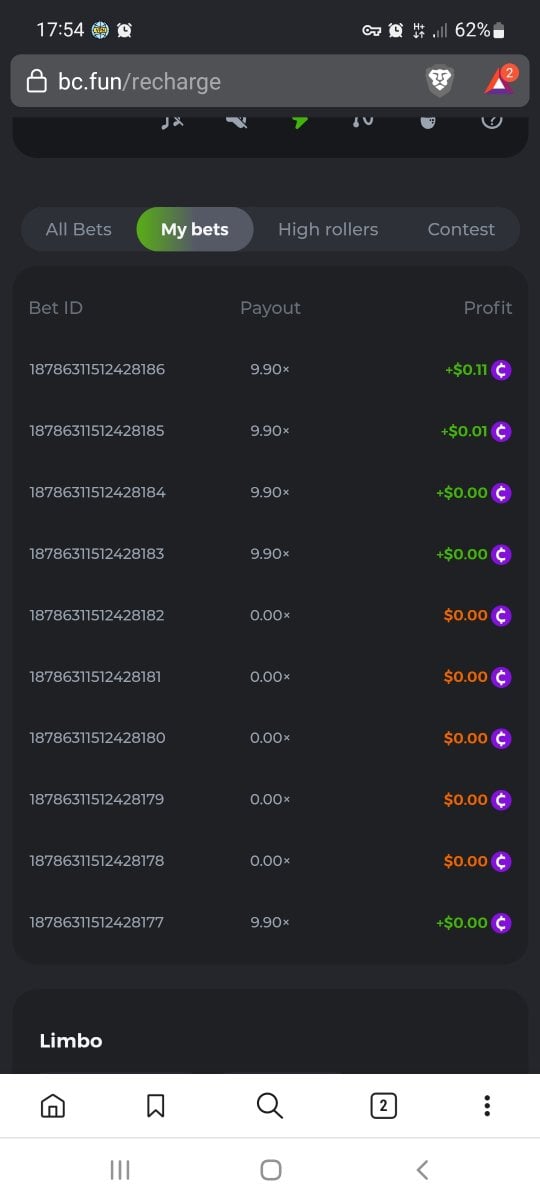This screenshot has height=1200, width=540.
Task: Open the bookmark icon in bottom bar
Action: [156, 1105]
